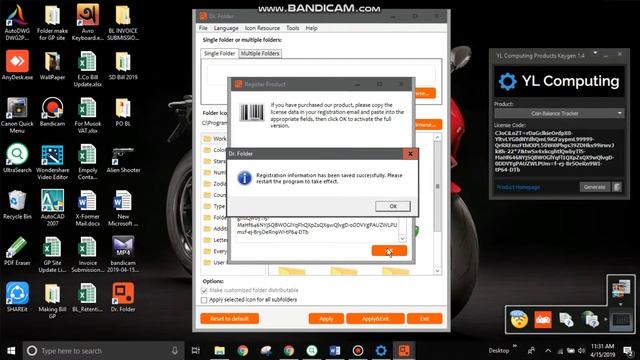Open the Dr. Folder desktop shortcut

[x=123, y=298]
